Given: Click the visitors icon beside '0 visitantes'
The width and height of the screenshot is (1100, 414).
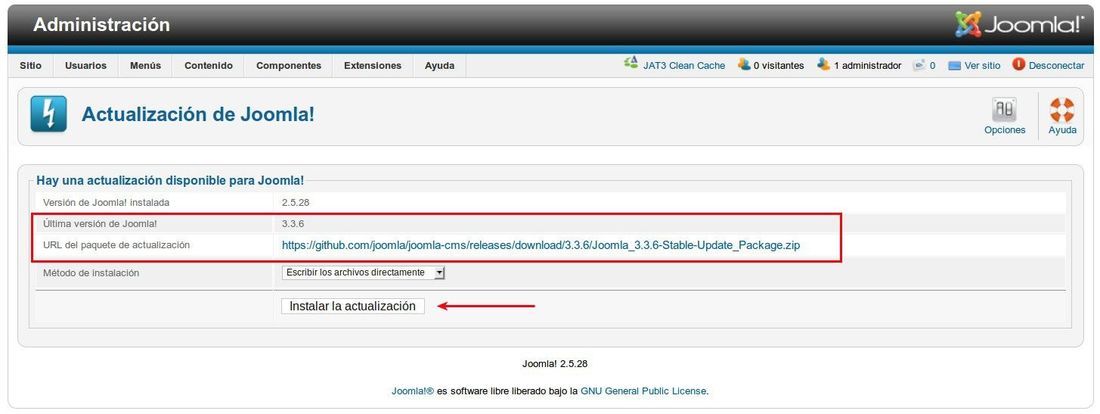Looking at the screenshot, I should (x=744, y=65).
